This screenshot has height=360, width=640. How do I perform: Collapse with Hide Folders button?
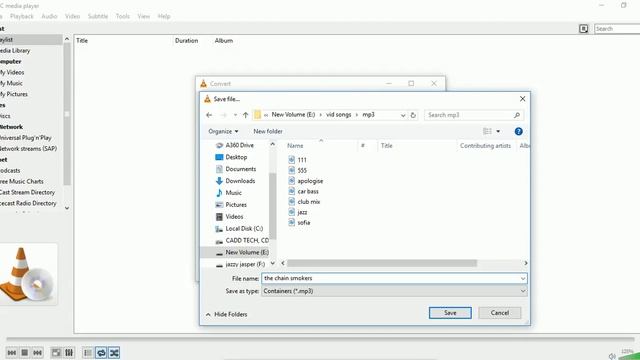click(227, 314)
